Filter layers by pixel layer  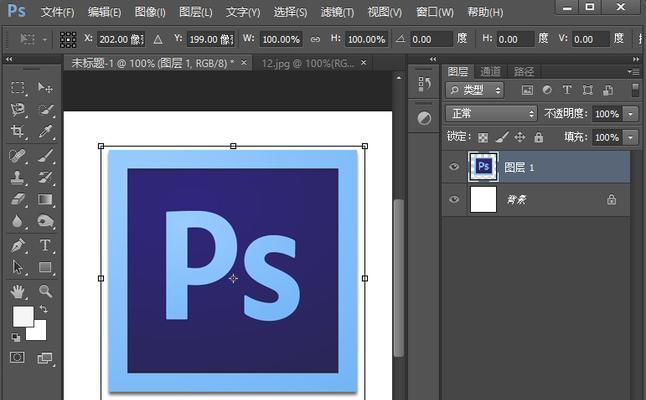[x=527, y=90]
